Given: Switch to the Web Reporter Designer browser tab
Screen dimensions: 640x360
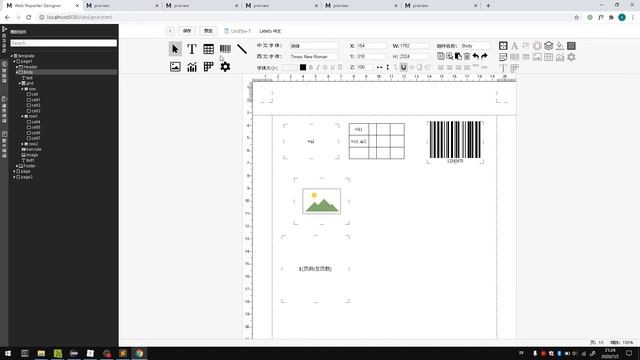Looking at the screenshot, I should tap(41, 6).
